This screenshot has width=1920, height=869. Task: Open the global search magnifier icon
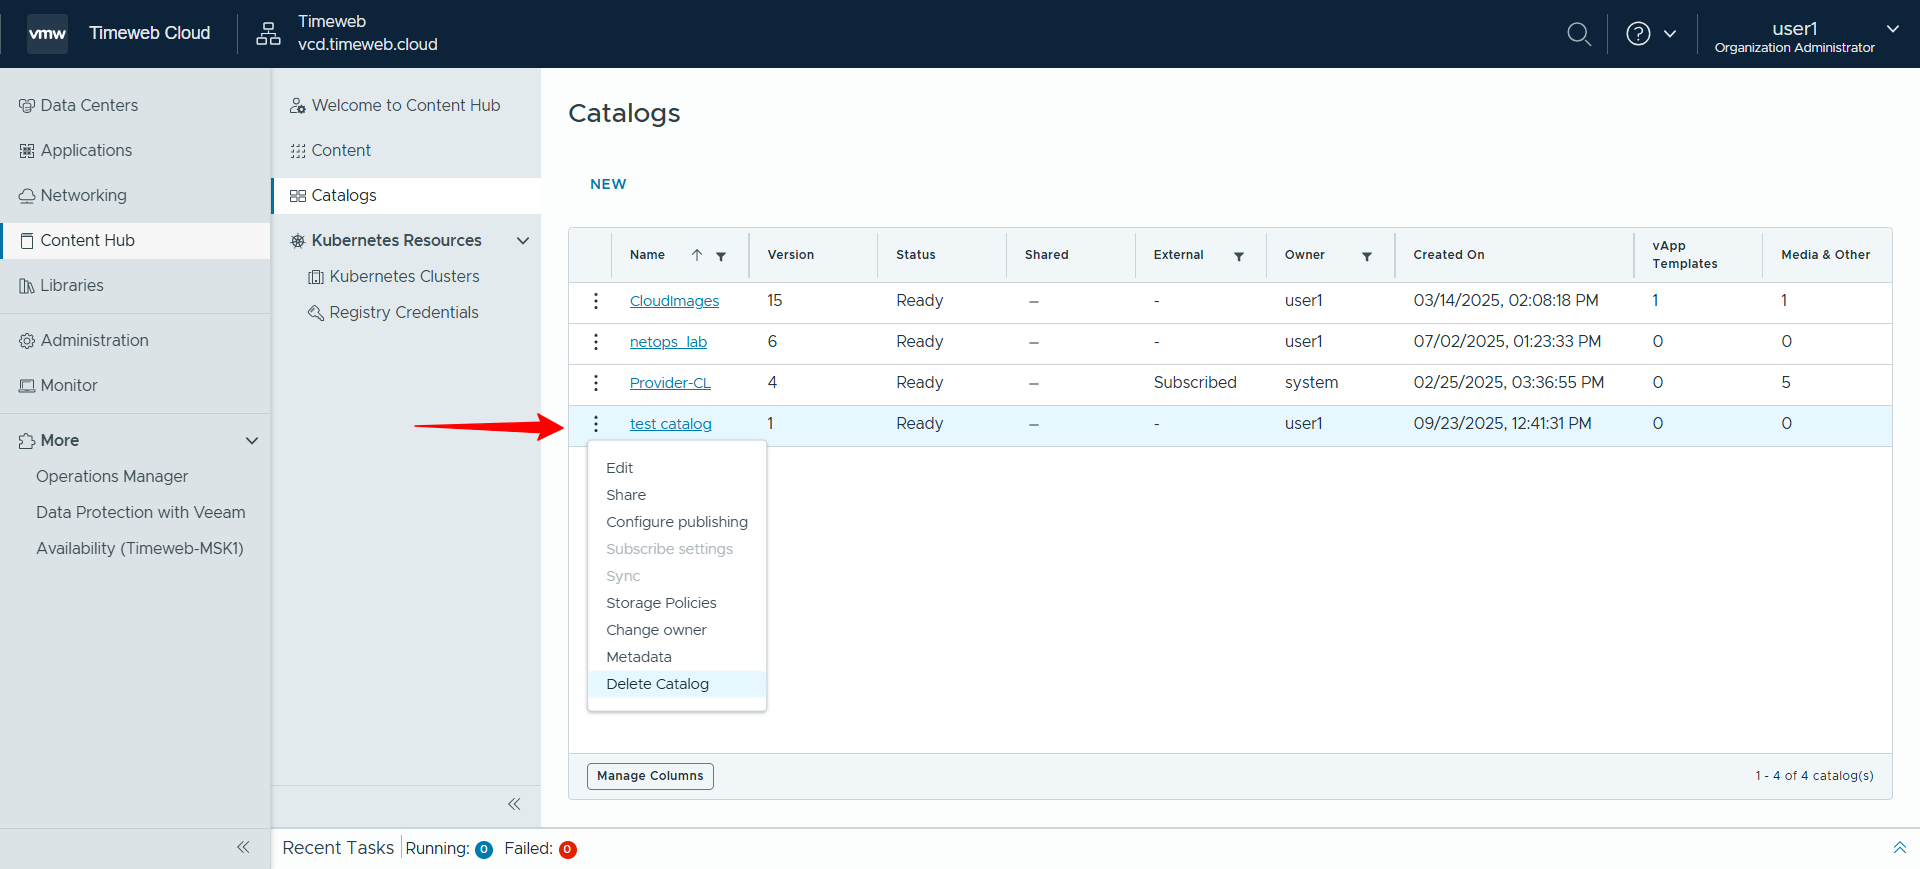(x=1579, y=34)
